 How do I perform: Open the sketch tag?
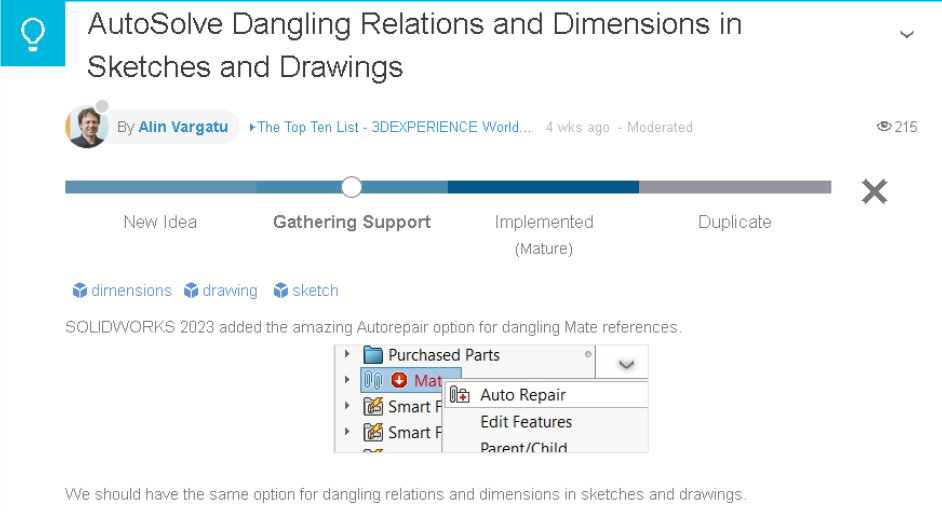click(x=315, y=291)
